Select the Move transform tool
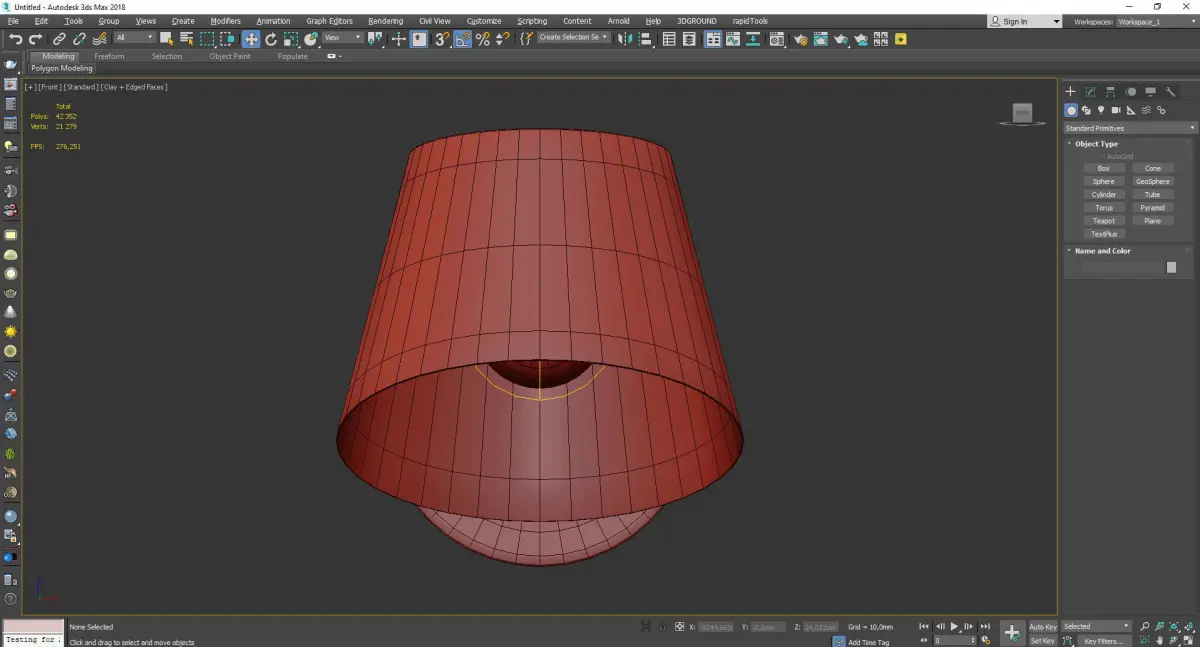Viewport: 1200px width, 647px height. tap(250, 39)
